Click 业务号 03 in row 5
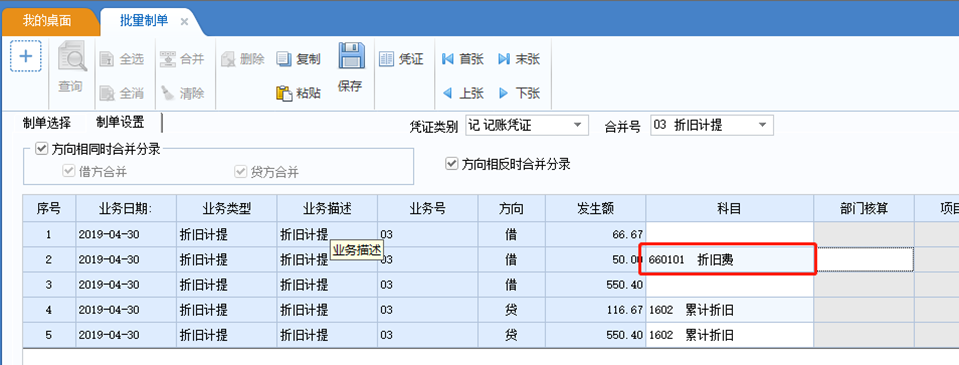 428,335
